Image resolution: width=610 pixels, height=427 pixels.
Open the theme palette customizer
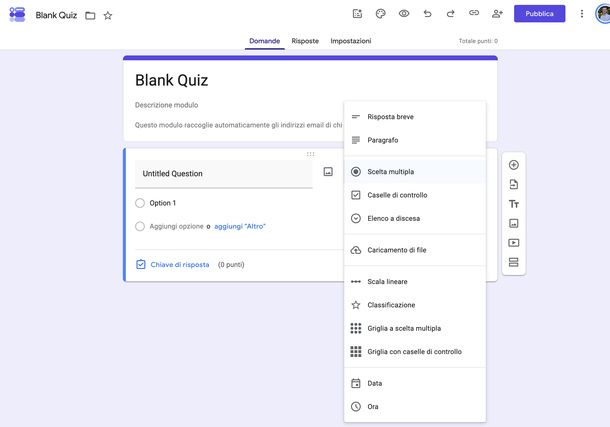tap(380, 14)
